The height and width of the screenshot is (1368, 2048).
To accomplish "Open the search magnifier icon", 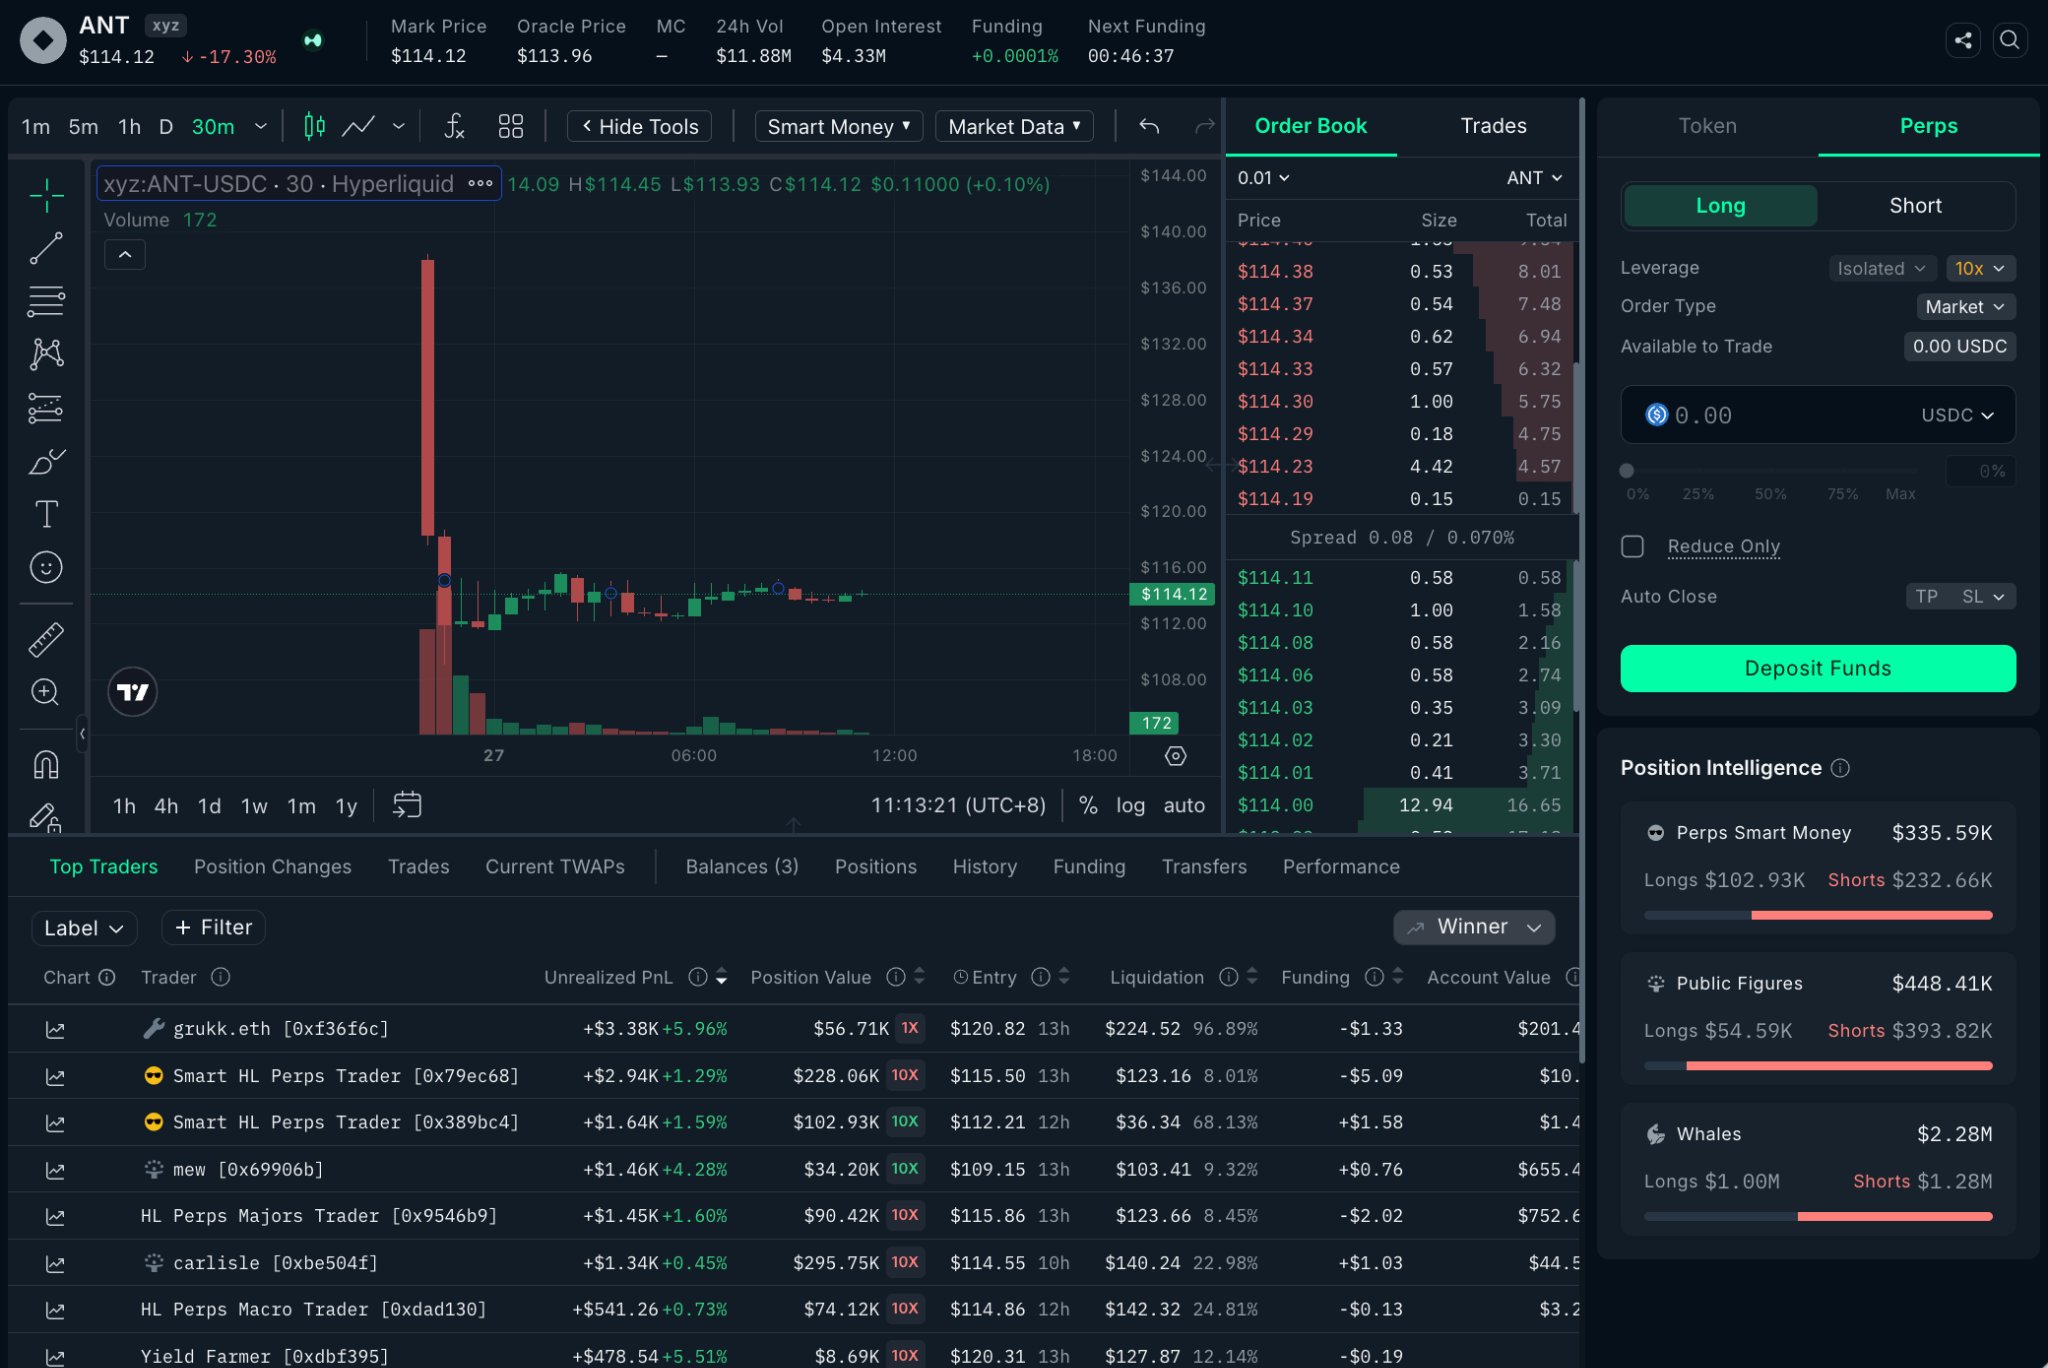I will (2010, 40).
